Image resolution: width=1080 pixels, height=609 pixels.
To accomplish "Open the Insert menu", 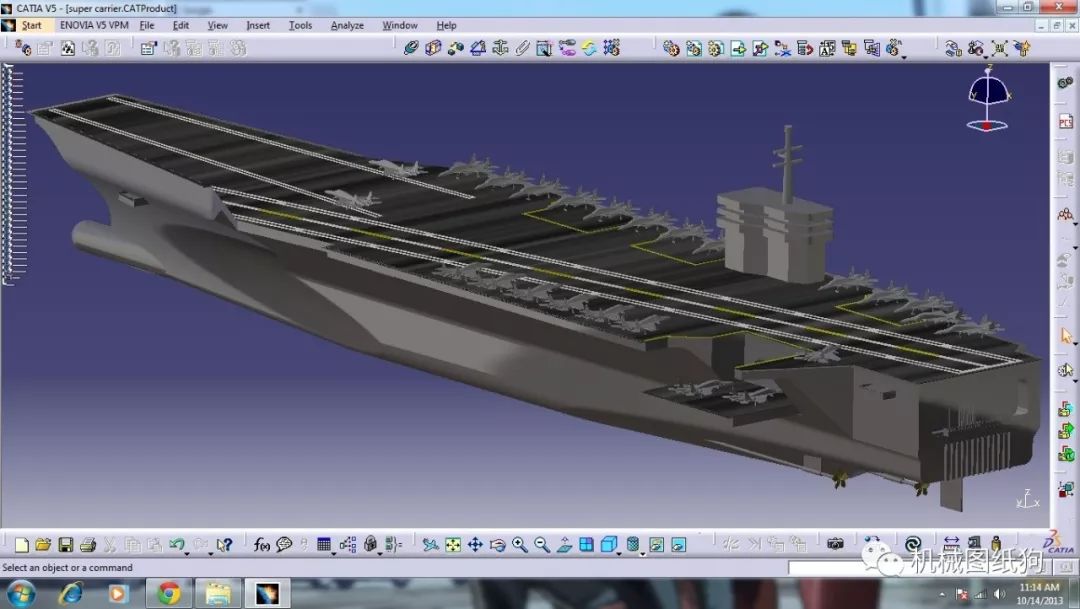I will 258,25.
